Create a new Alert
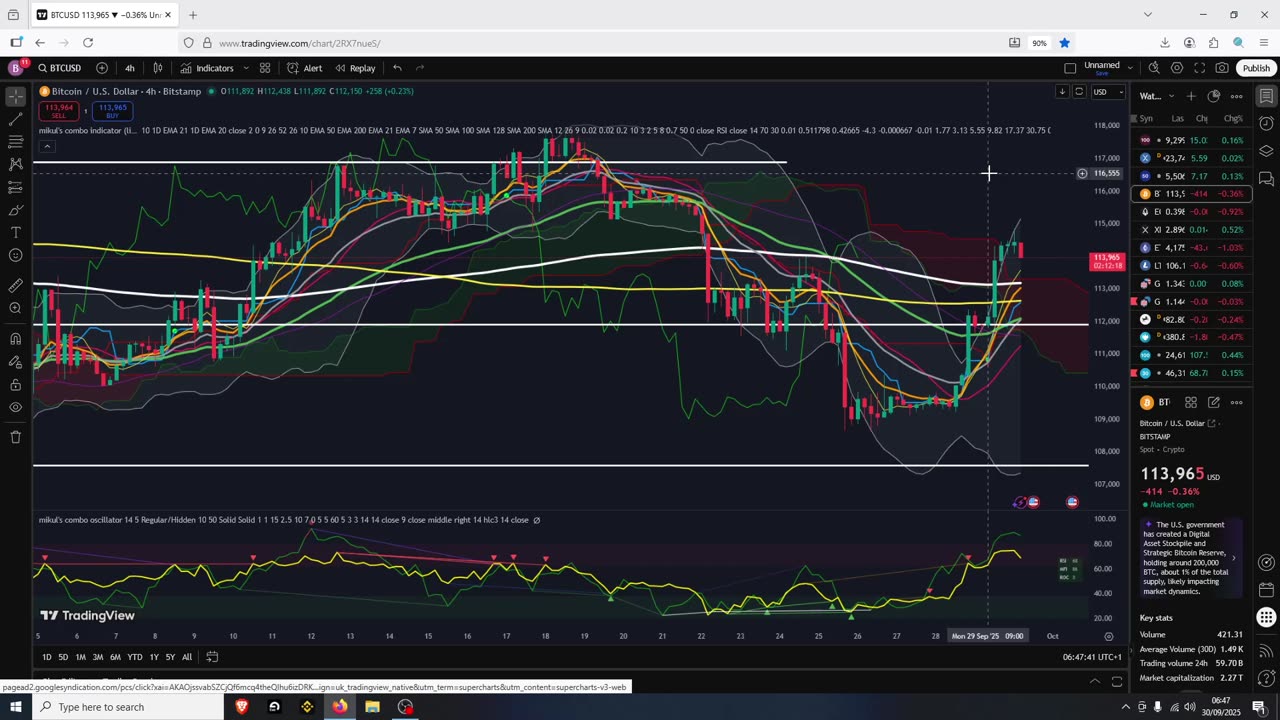The width and height of the screenshot is (1280, 720). 305,68
